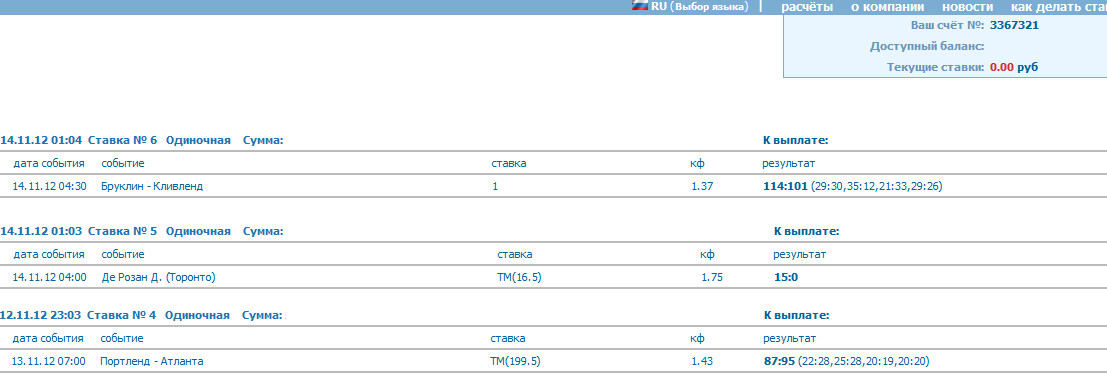Viewport: 1107px width, 380px height.
Task: Select event date 13.11.12 07:00
Action: 49,361
